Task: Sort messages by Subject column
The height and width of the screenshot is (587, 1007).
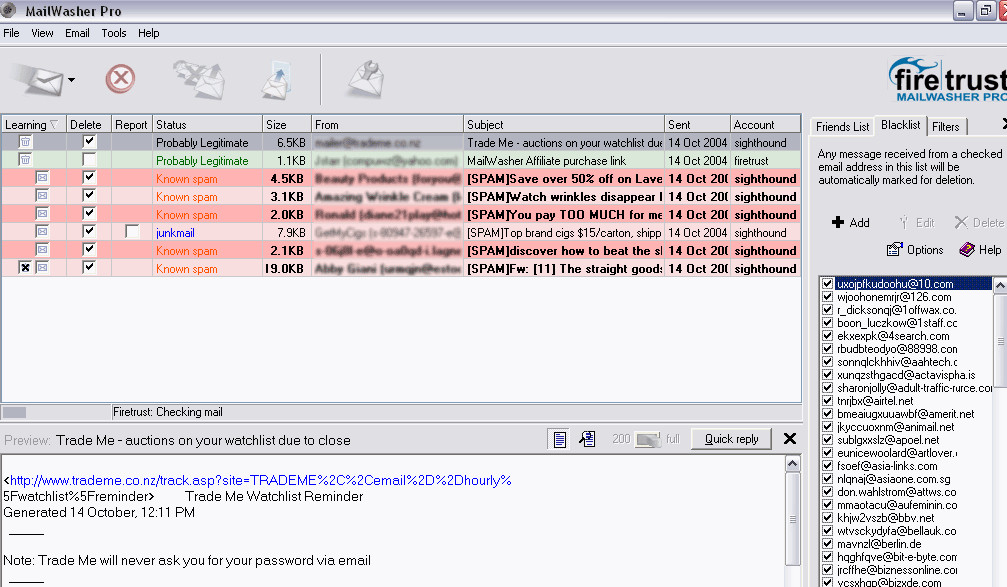Action: [563, 125]
